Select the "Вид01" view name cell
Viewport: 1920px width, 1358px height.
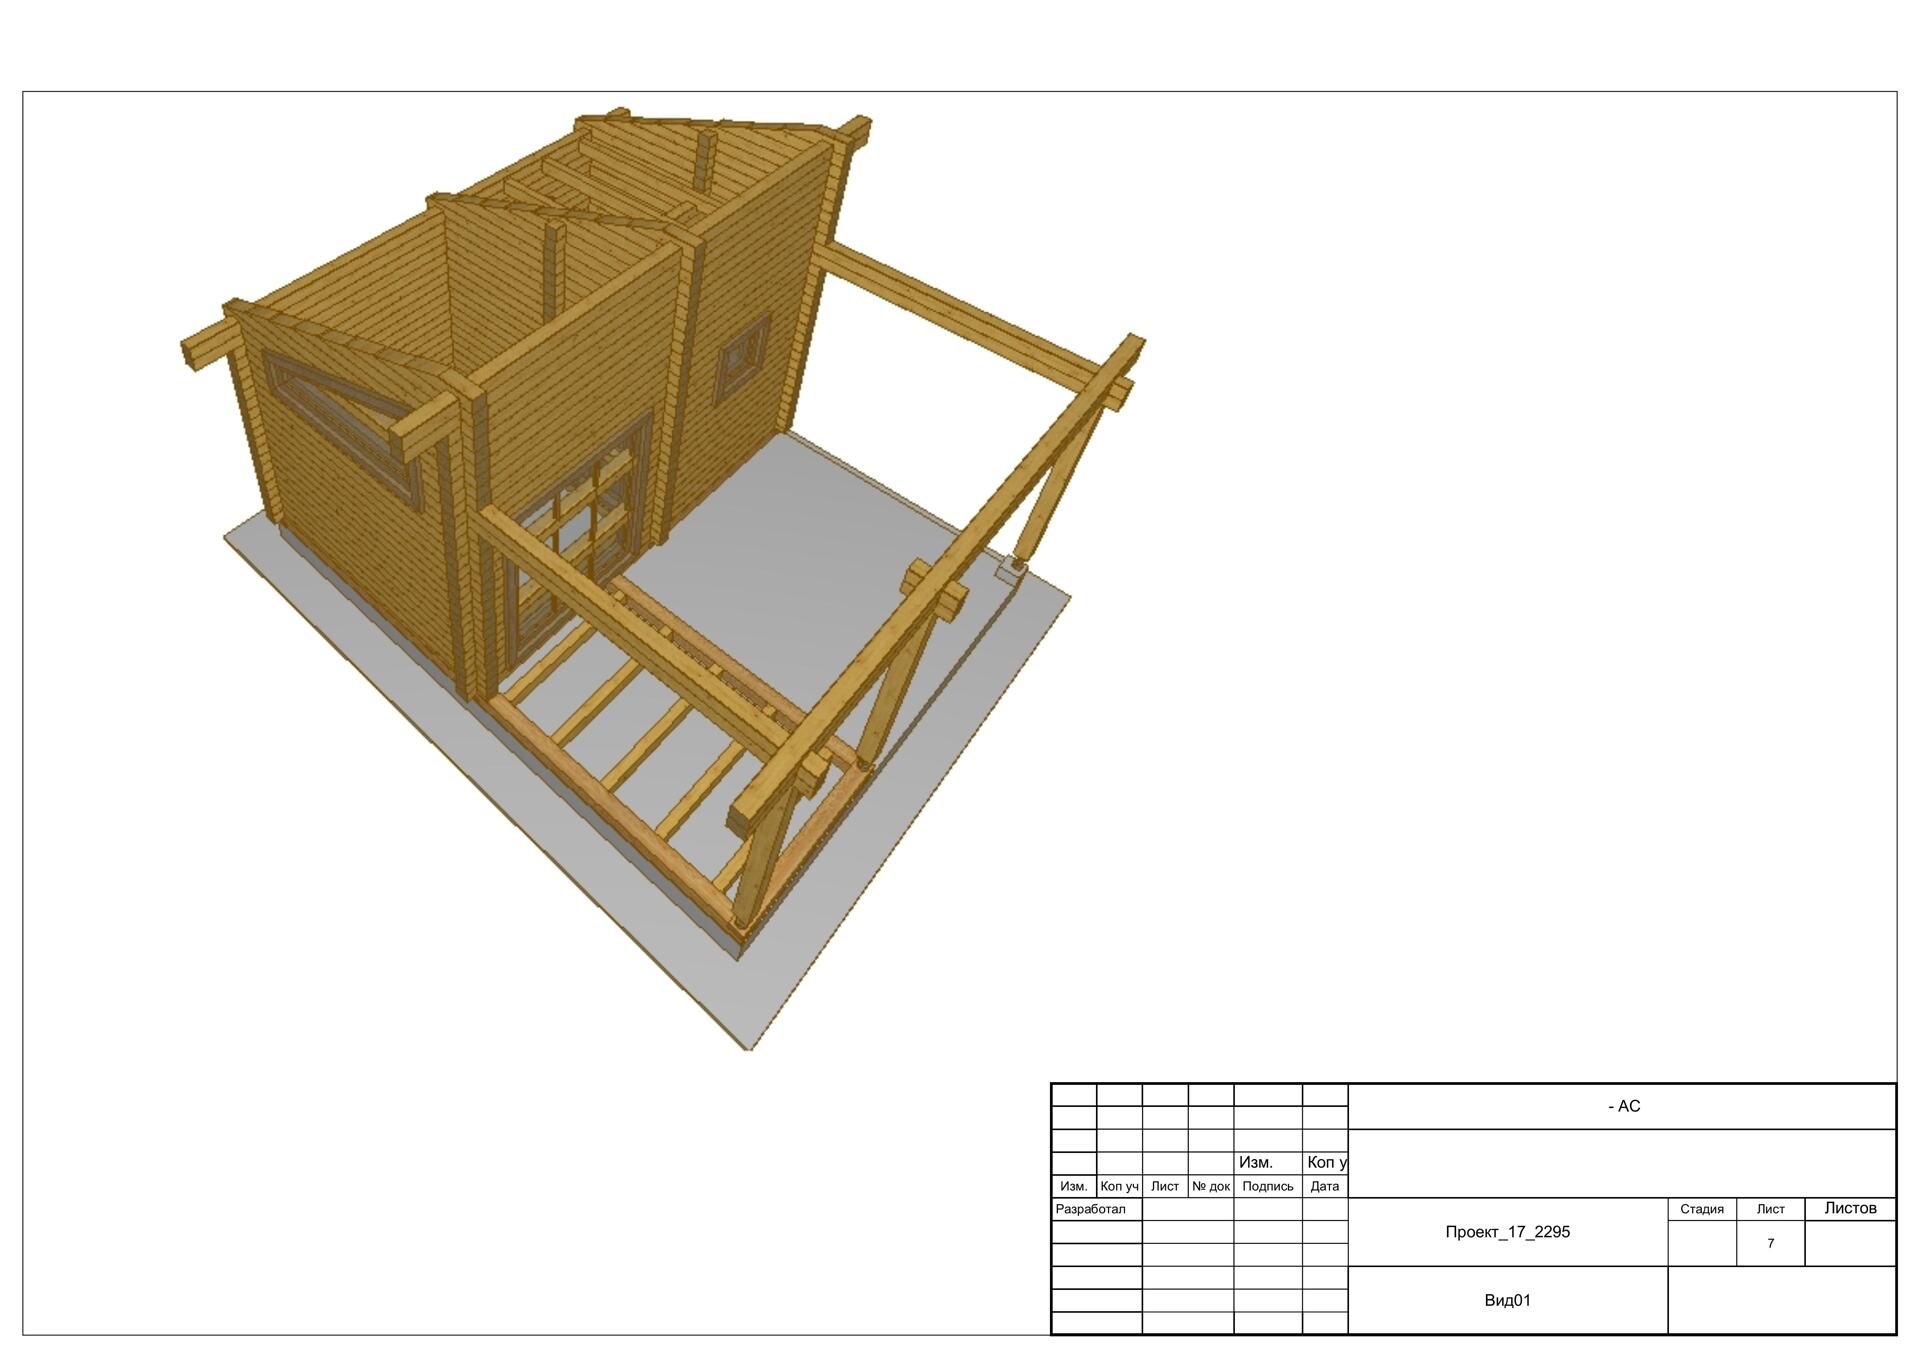point(1507,1300)
